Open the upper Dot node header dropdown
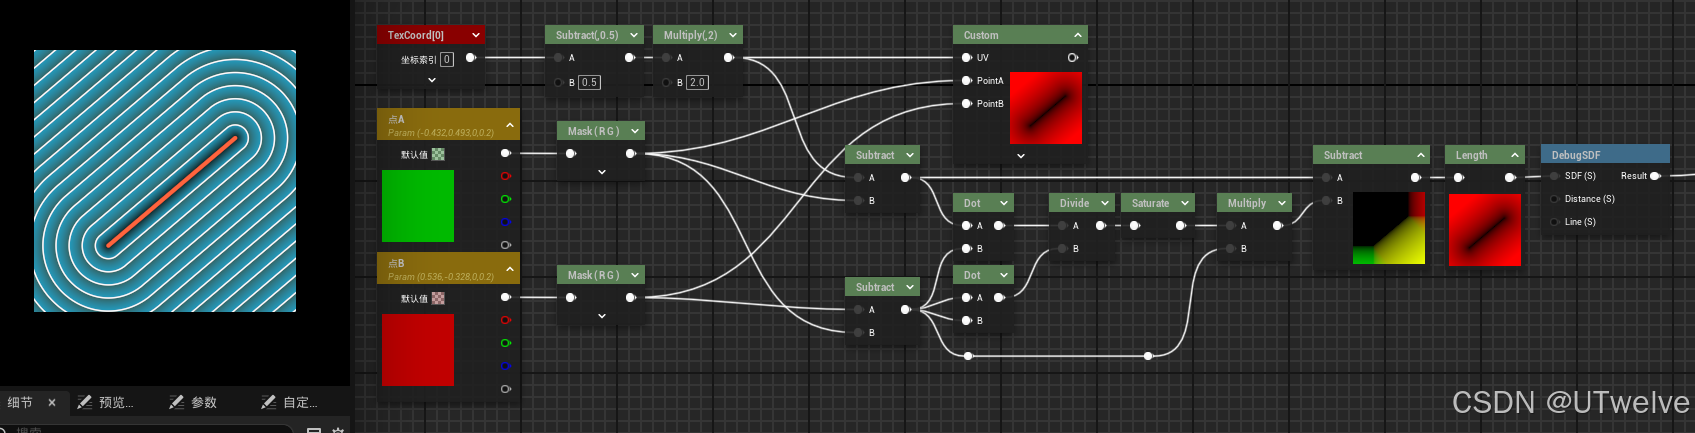The height and width of the screenshot is (433, 1695). coord(1004,203)
